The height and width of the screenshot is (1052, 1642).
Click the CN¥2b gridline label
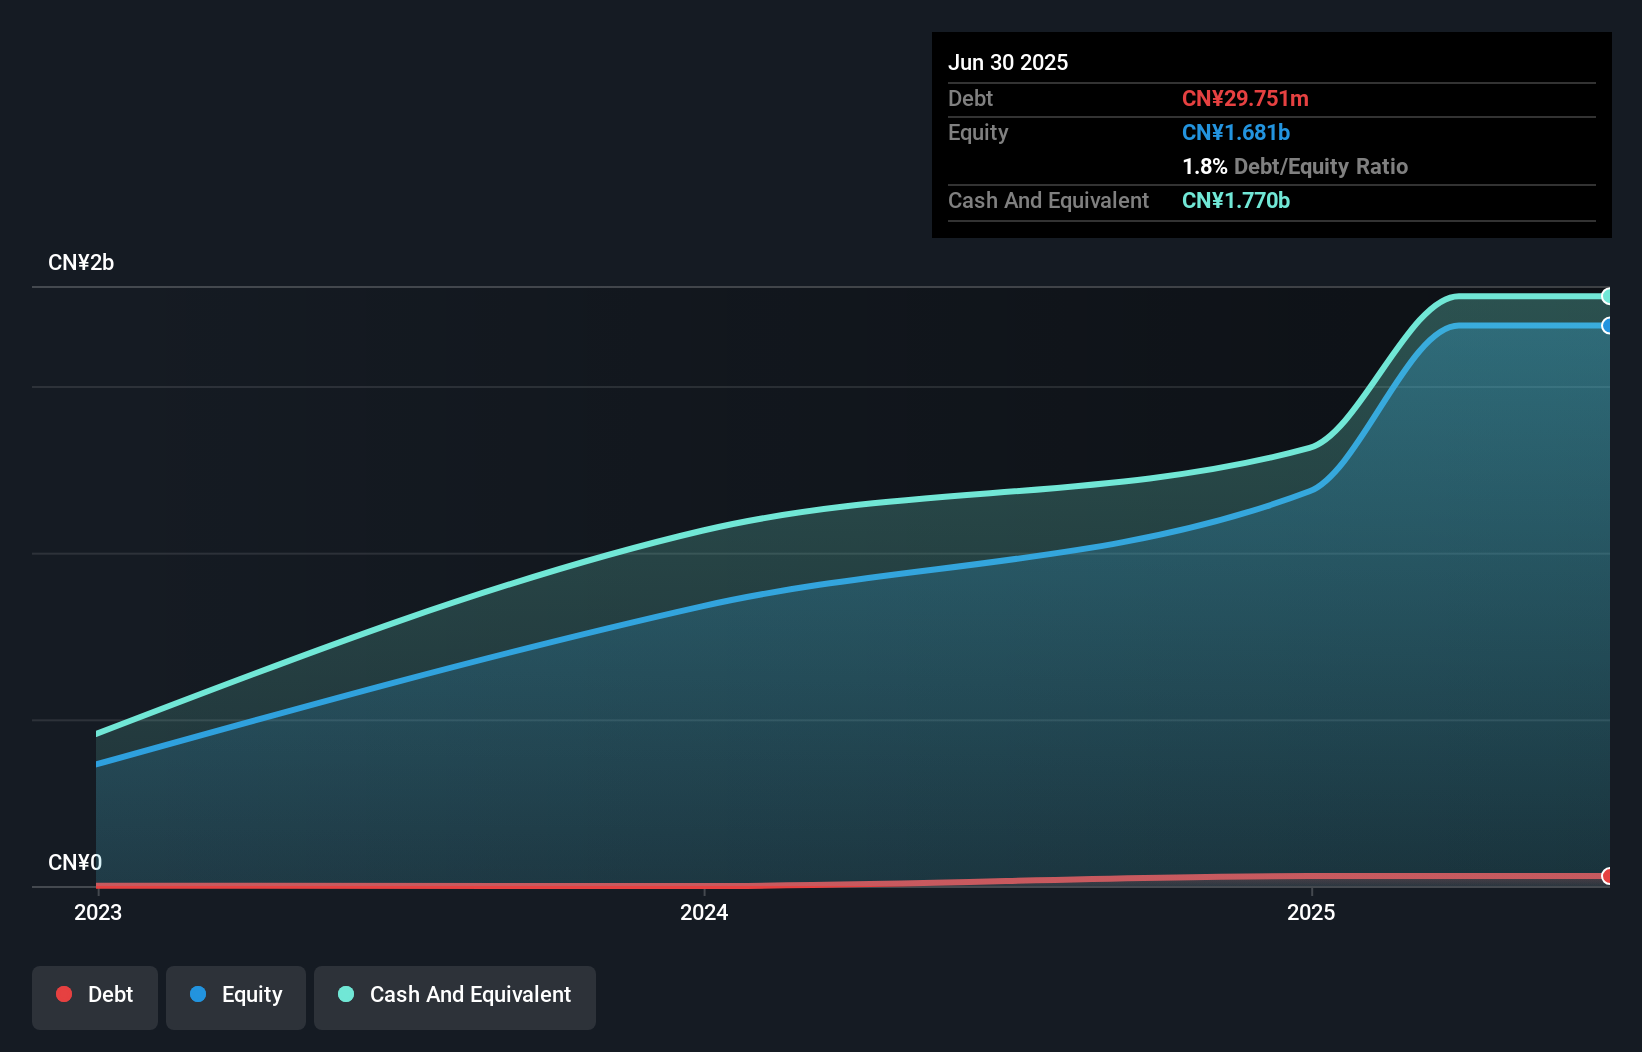(x=81, y=262)
